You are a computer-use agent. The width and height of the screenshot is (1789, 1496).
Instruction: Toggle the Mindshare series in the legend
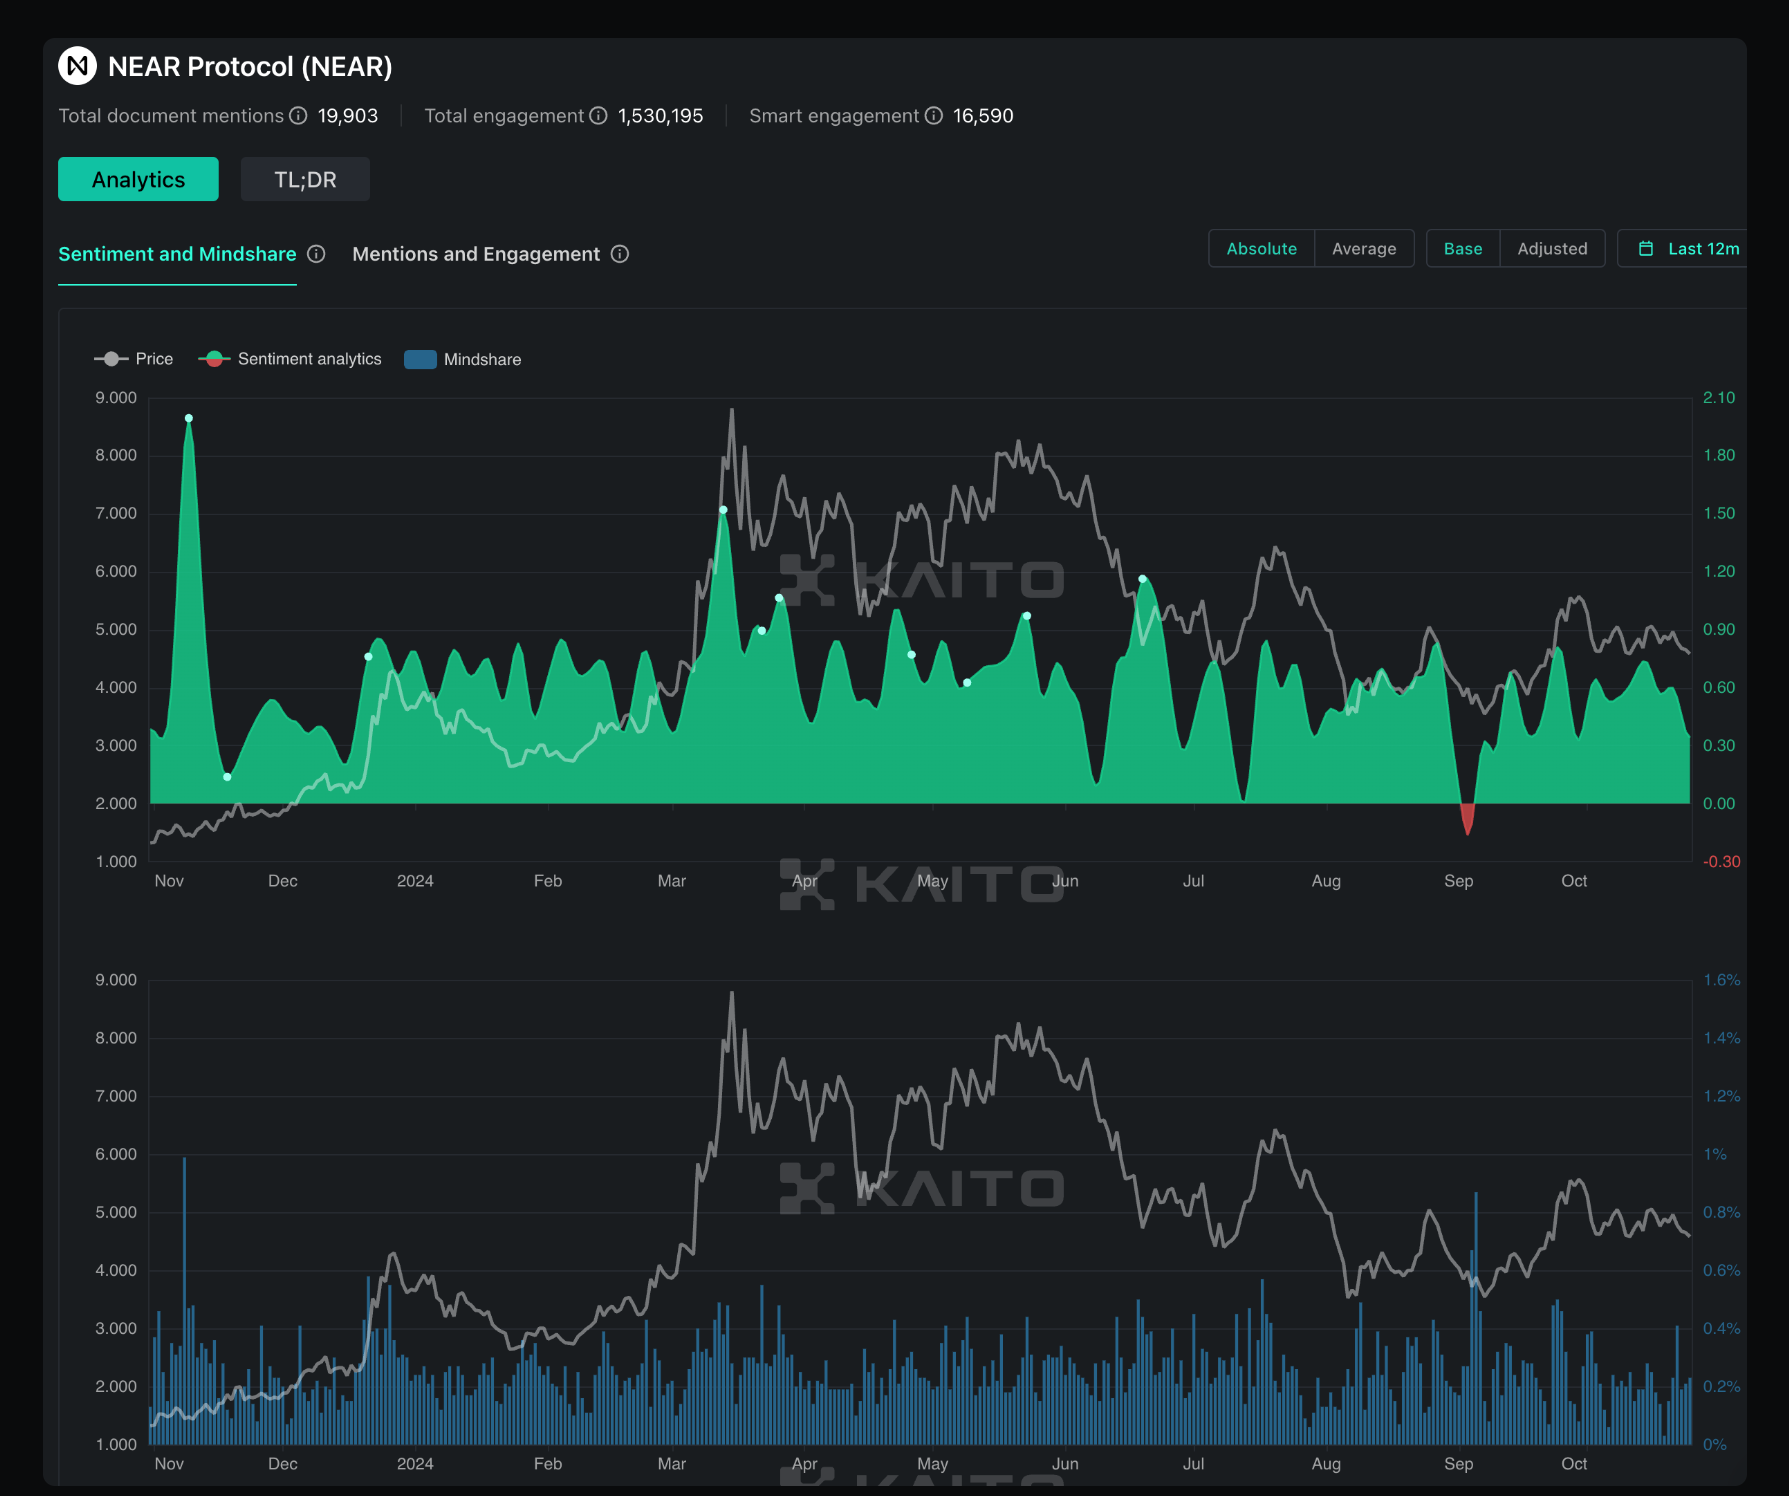pyautogui.click(x=463, y=359)
